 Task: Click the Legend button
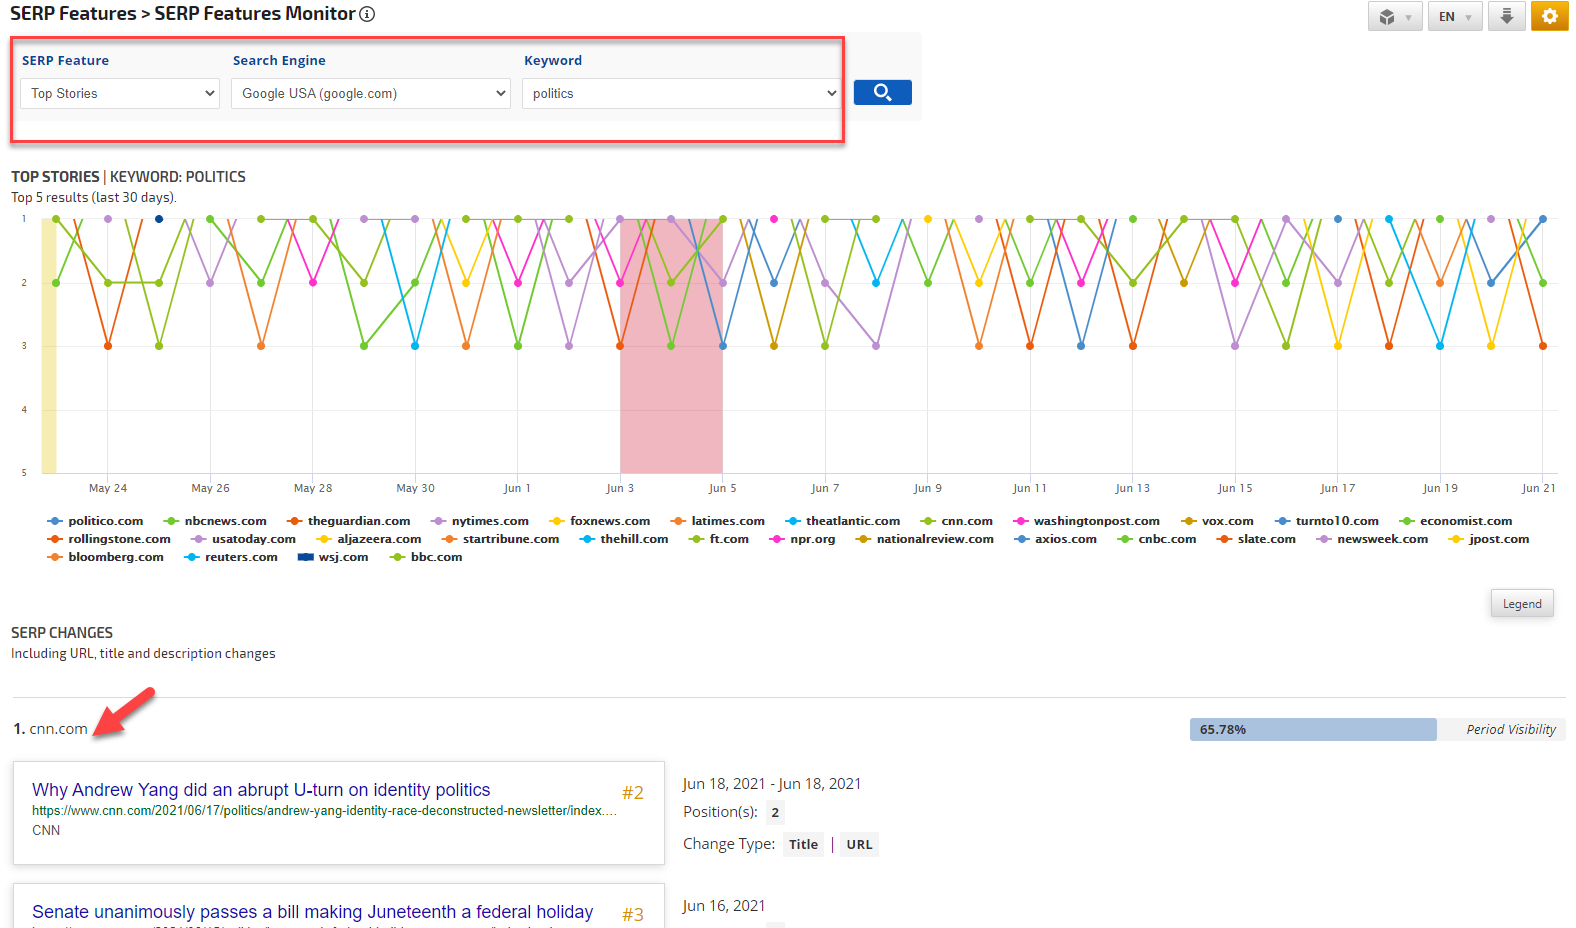tap(1521, 604)
